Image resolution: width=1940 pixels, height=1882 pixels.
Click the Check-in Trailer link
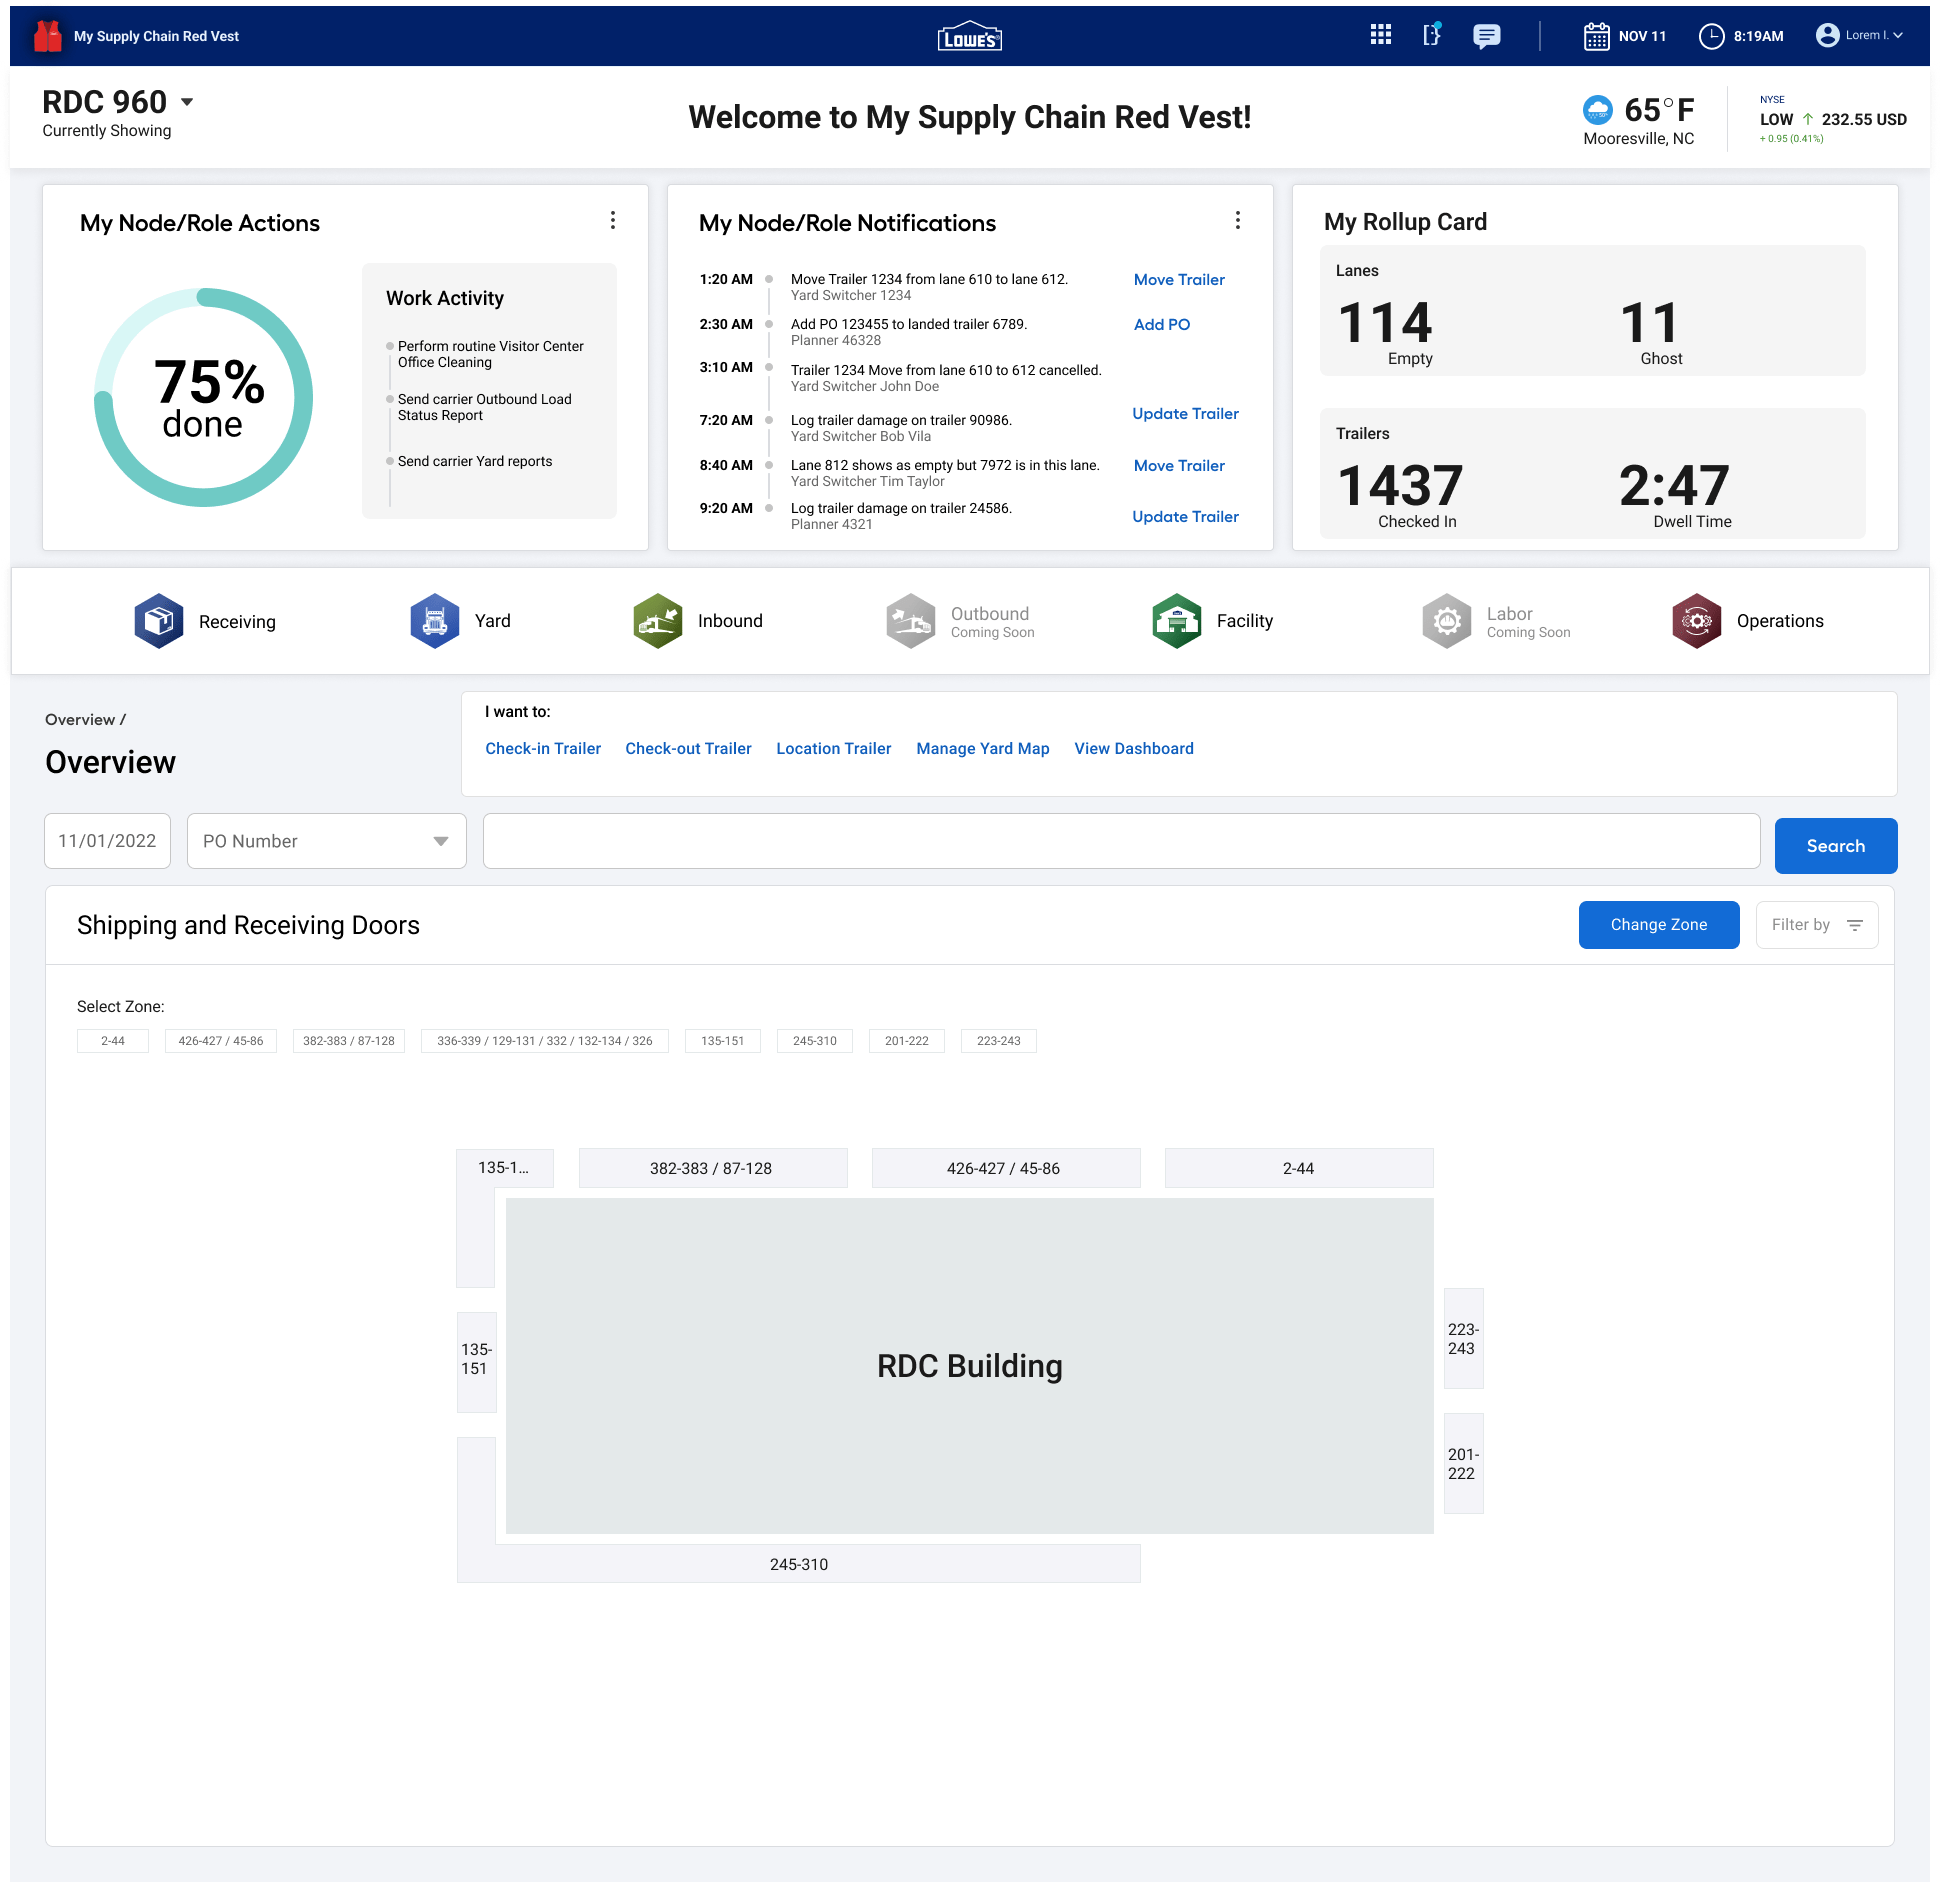pyautogui.click(x=543, y=748)
